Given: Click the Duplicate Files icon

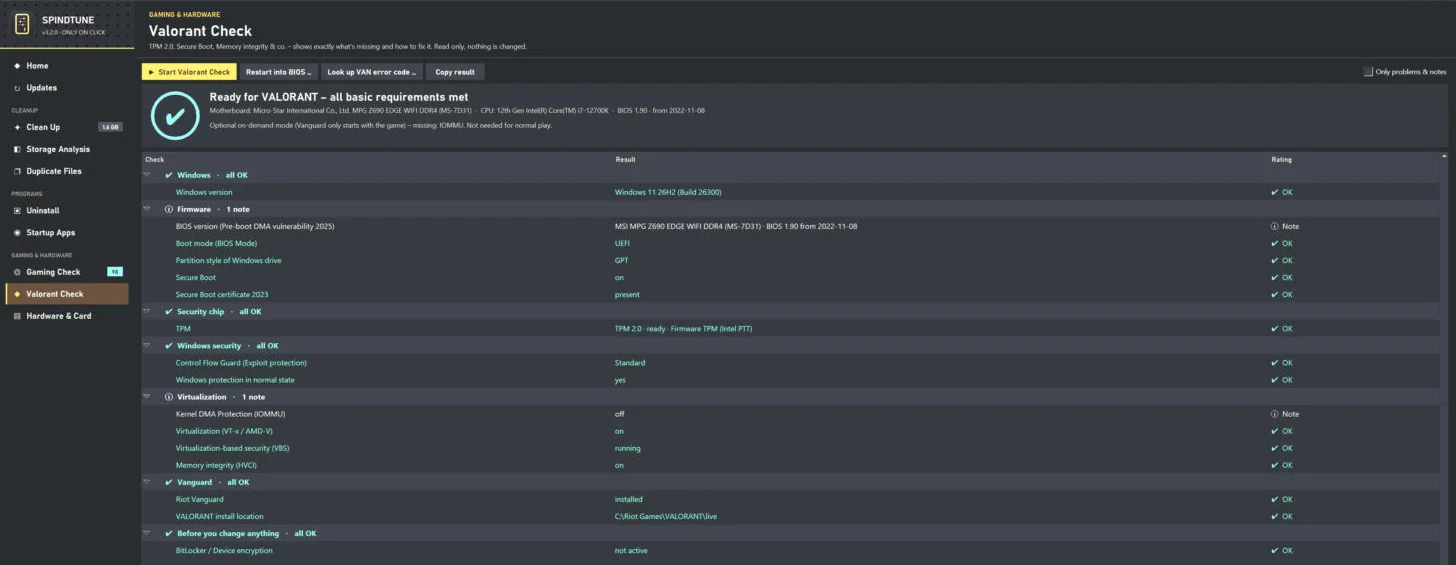Looking at the screenshot, I should [x=17, y=171].
